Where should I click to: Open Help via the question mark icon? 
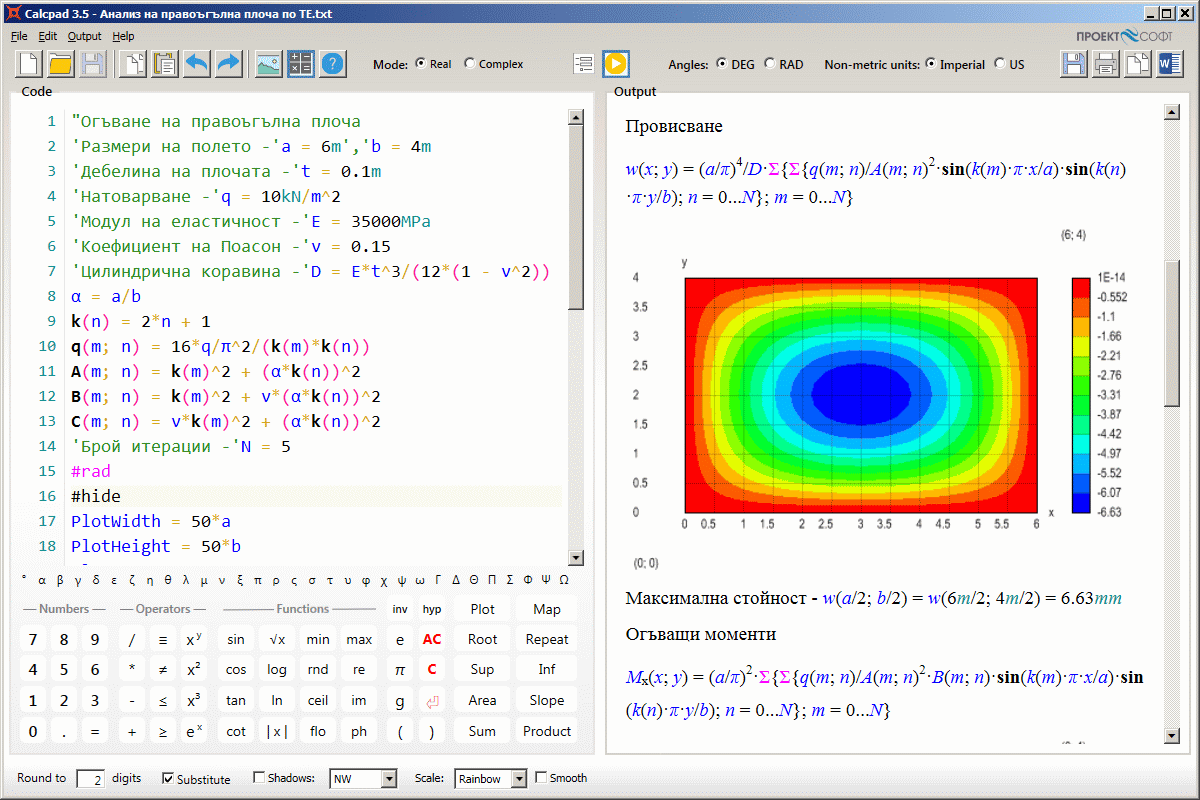pos(333,63)
